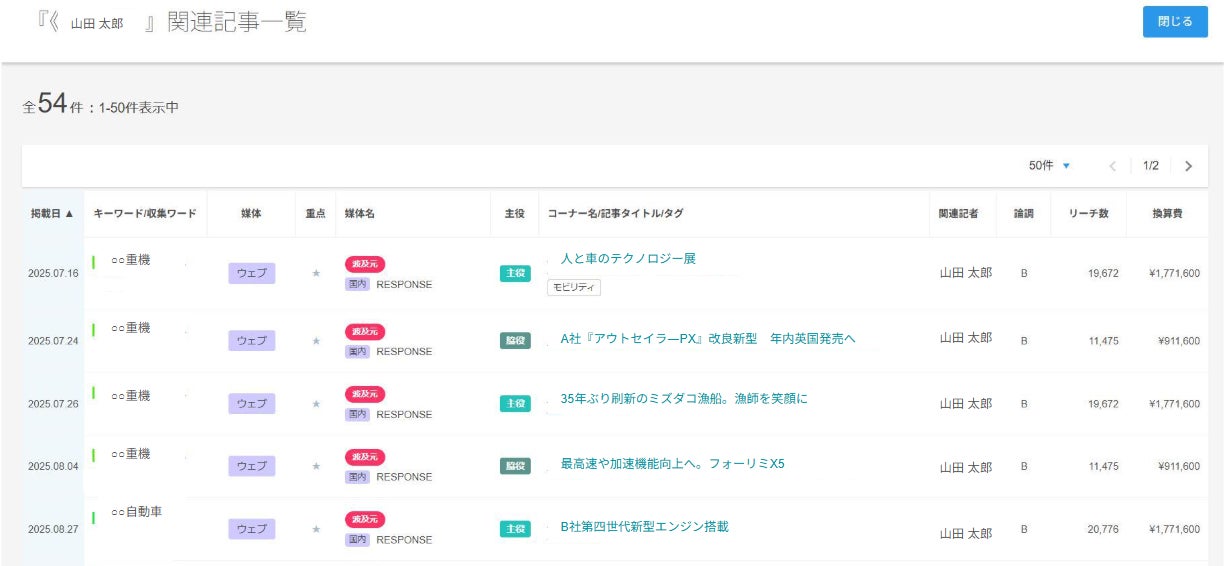Click the 脇役 badge for the 2025.07.24 article

pos(515,341)
